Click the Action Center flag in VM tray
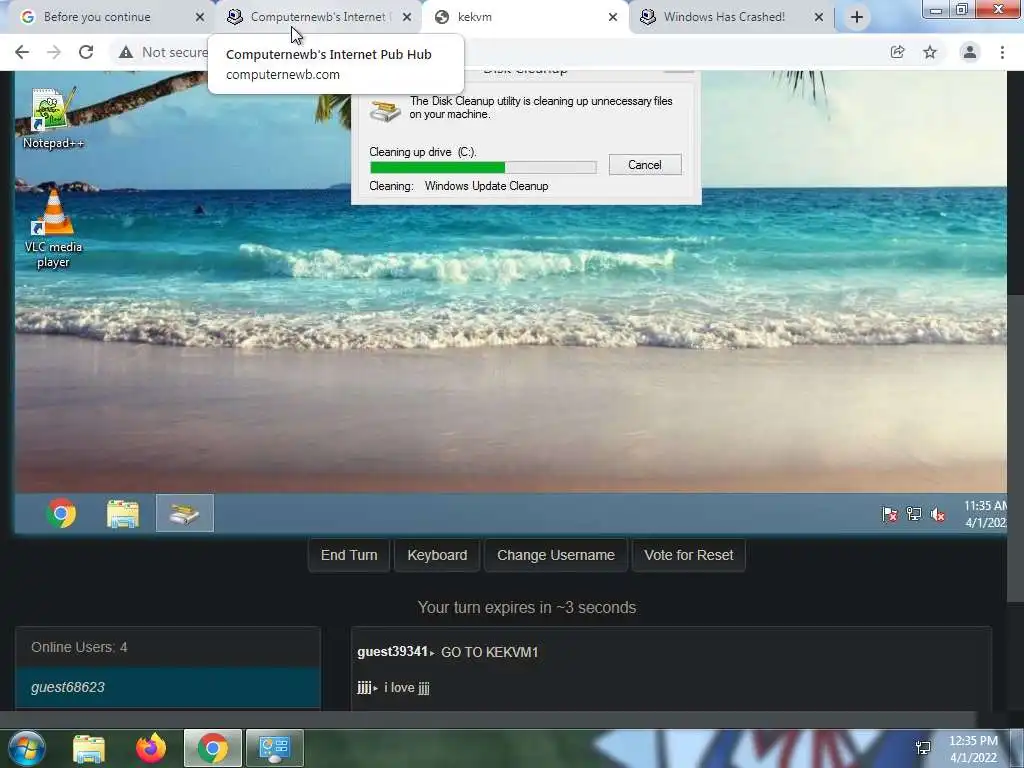 point(889,515)
